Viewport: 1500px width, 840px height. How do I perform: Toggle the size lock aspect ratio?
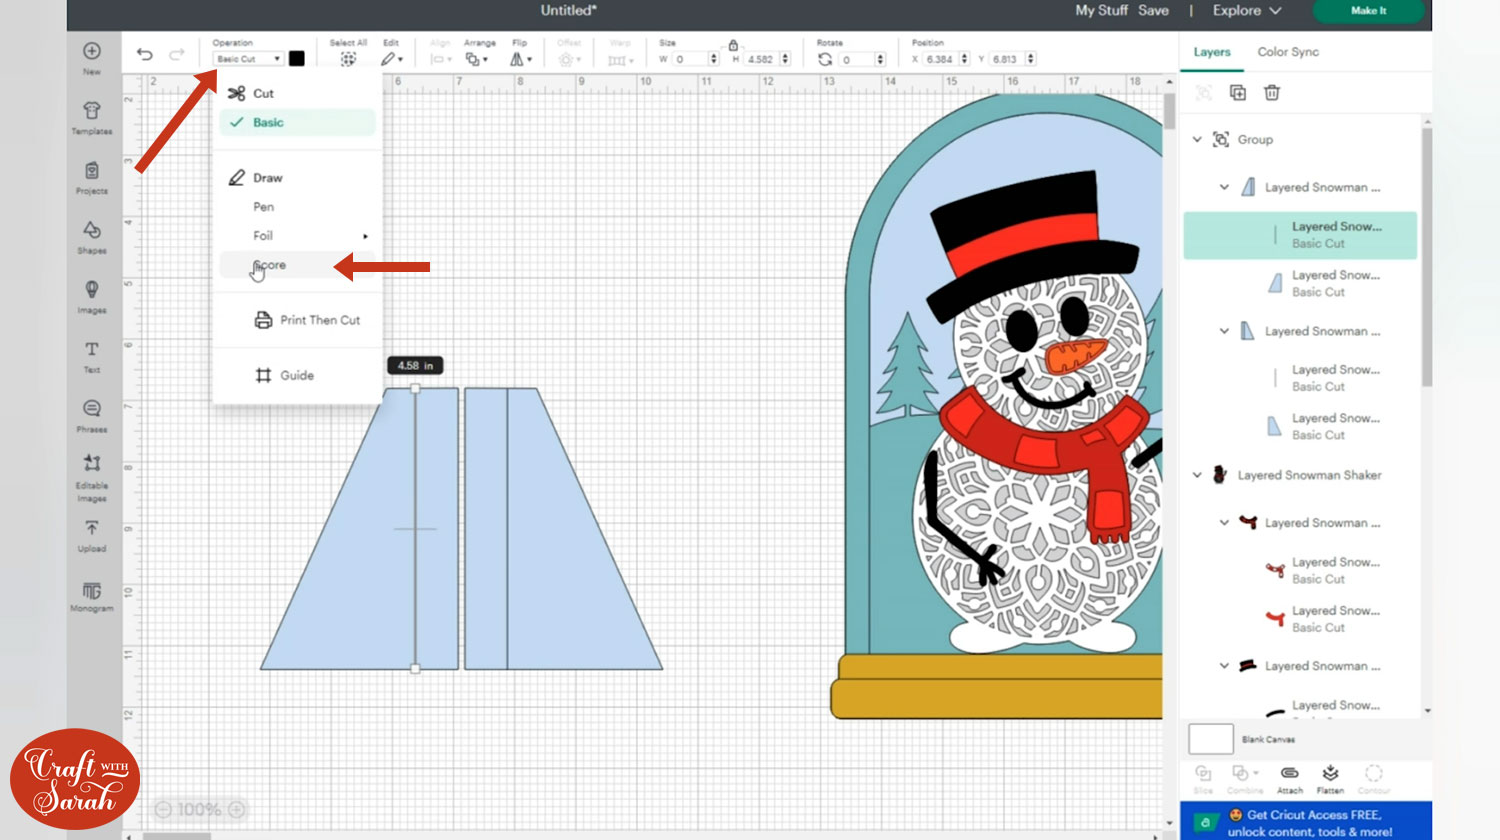[x=733, y=45]
